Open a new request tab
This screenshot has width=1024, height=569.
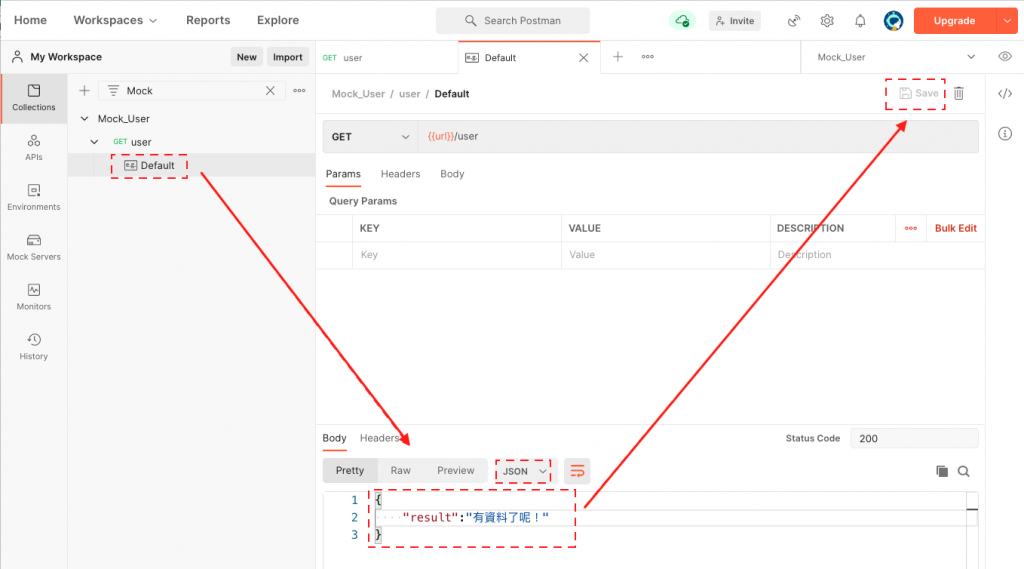tap(618, 57)
